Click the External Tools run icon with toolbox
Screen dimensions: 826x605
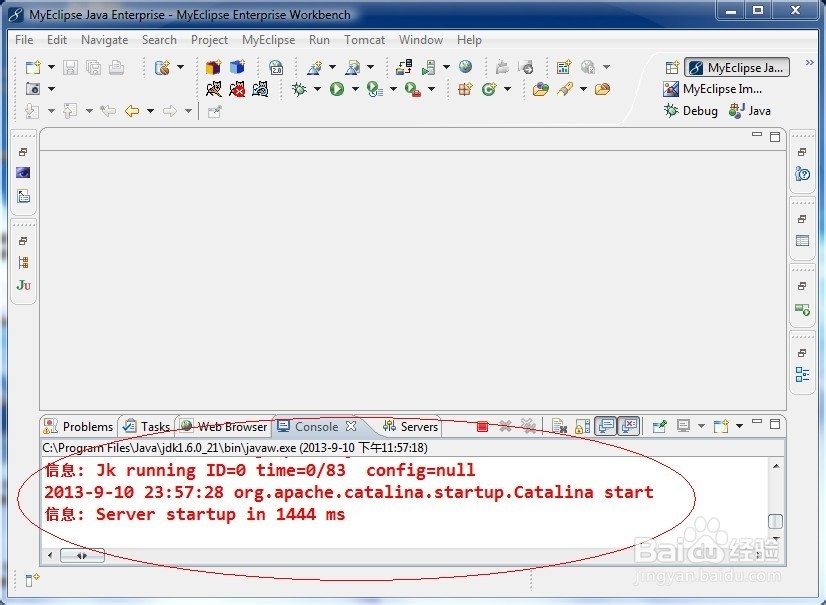(x=412, y=89)
